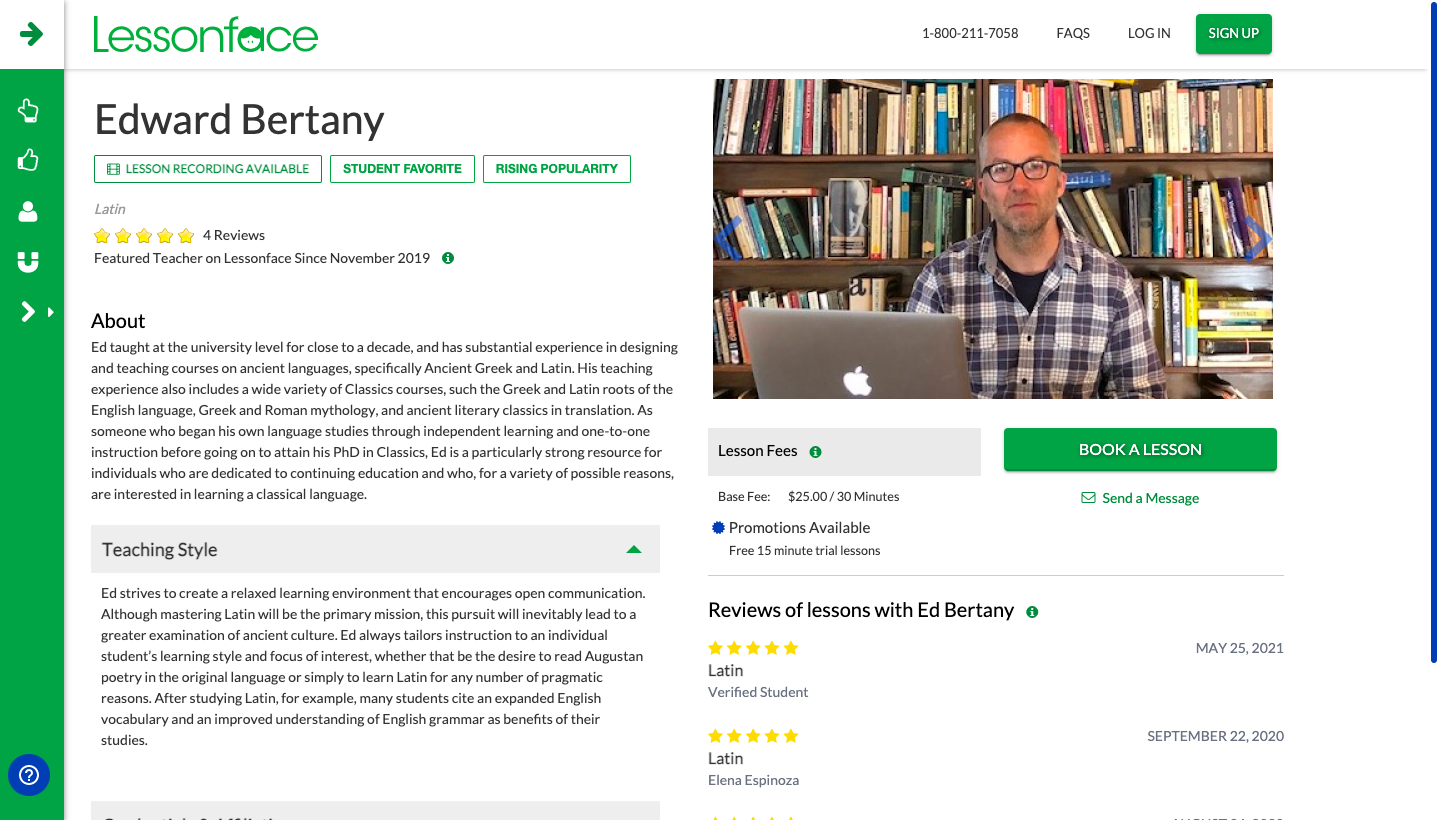This screenshot has width=1440, height=820.
Task: Show the next photo in the carousel
Action: [x=1256, y=238]
